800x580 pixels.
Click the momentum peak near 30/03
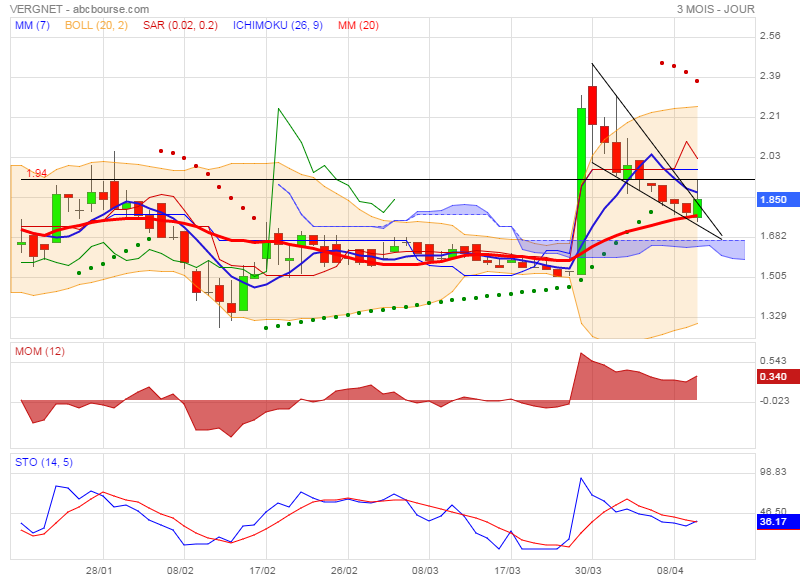coord(581,353)
